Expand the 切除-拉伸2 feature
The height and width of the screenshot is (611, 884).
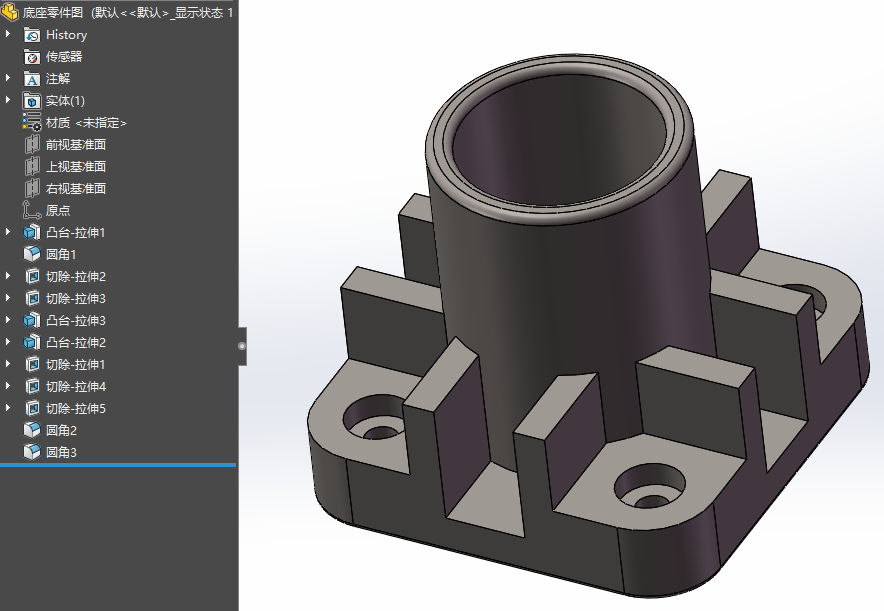click(8, 276)
